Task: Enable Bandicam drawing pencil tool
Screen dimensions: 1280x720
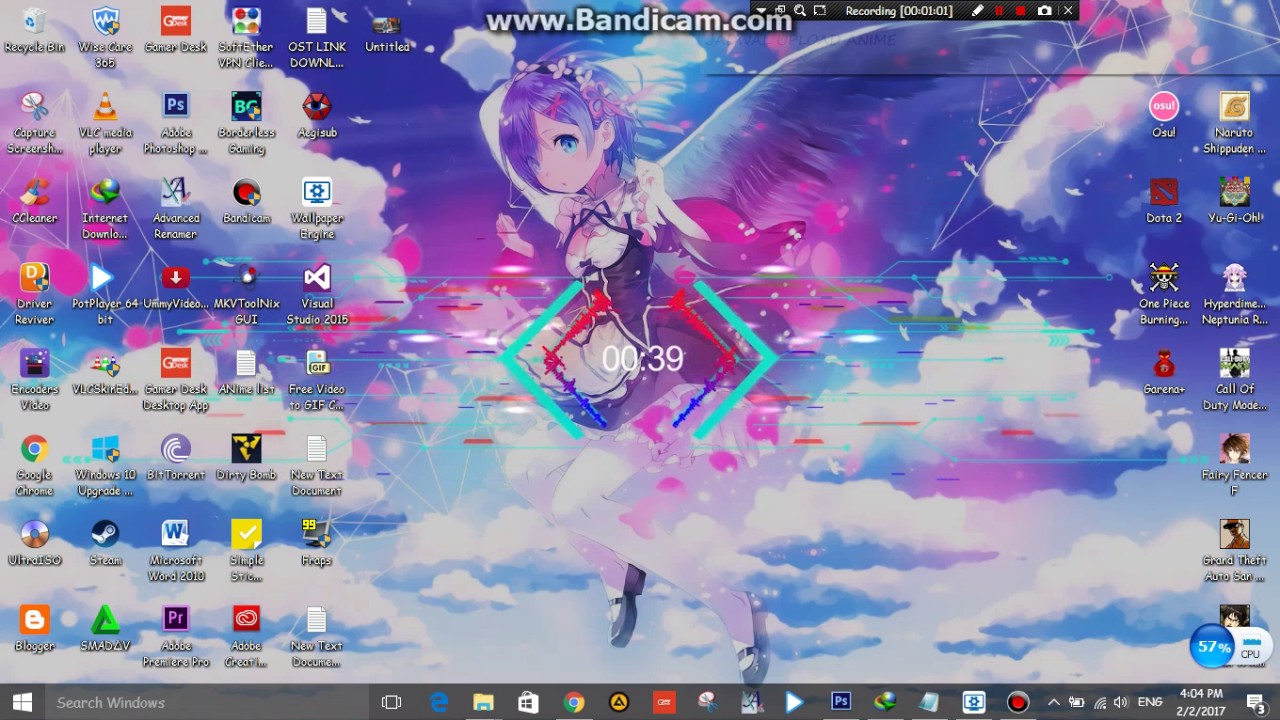Action: click(x=976, y=11)
